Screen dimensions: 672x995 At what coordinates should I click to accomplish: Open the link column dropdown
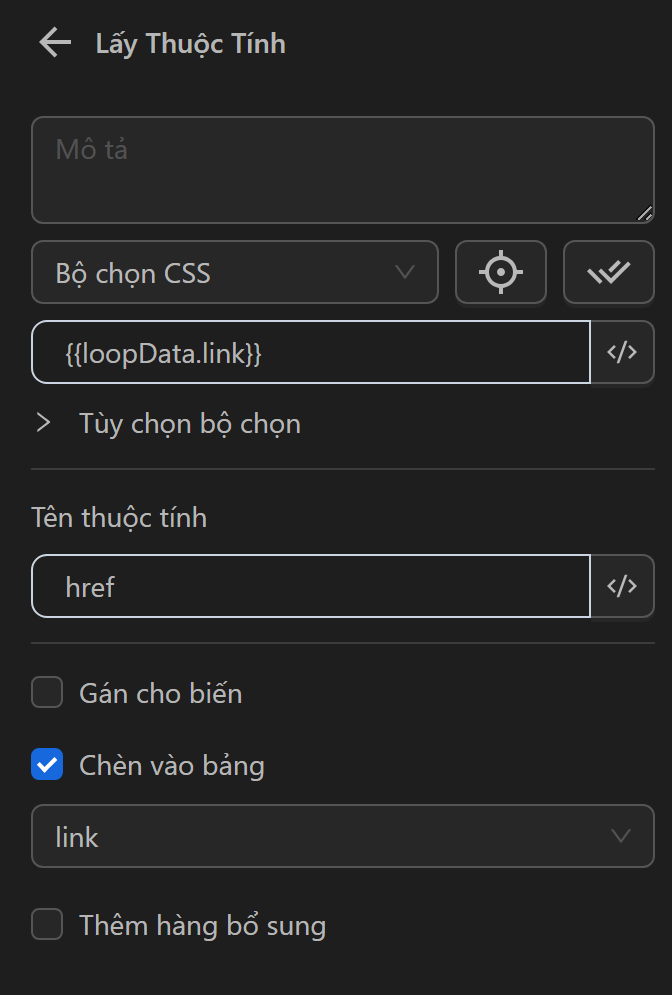tap(343, 836)
